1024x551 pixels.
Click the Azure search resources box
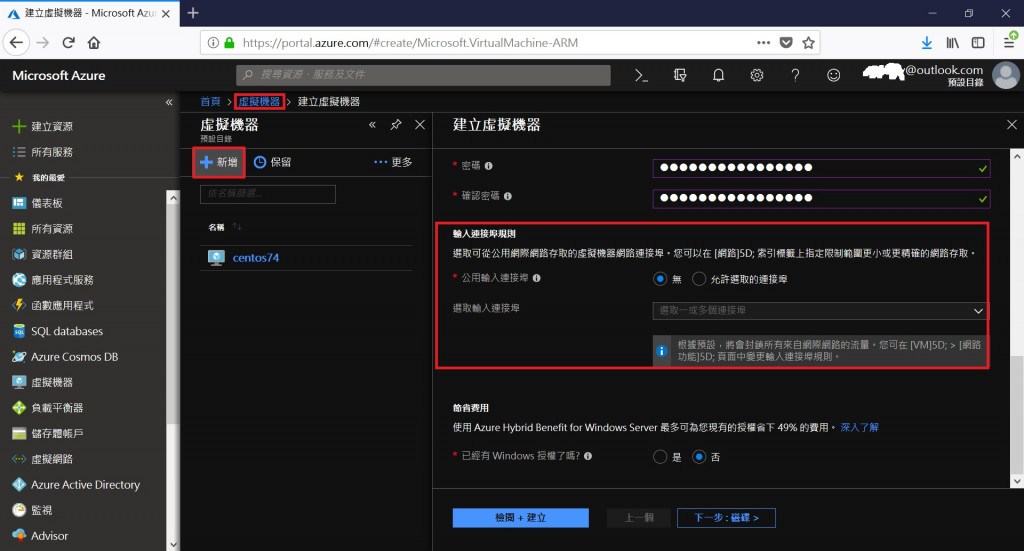423,75
